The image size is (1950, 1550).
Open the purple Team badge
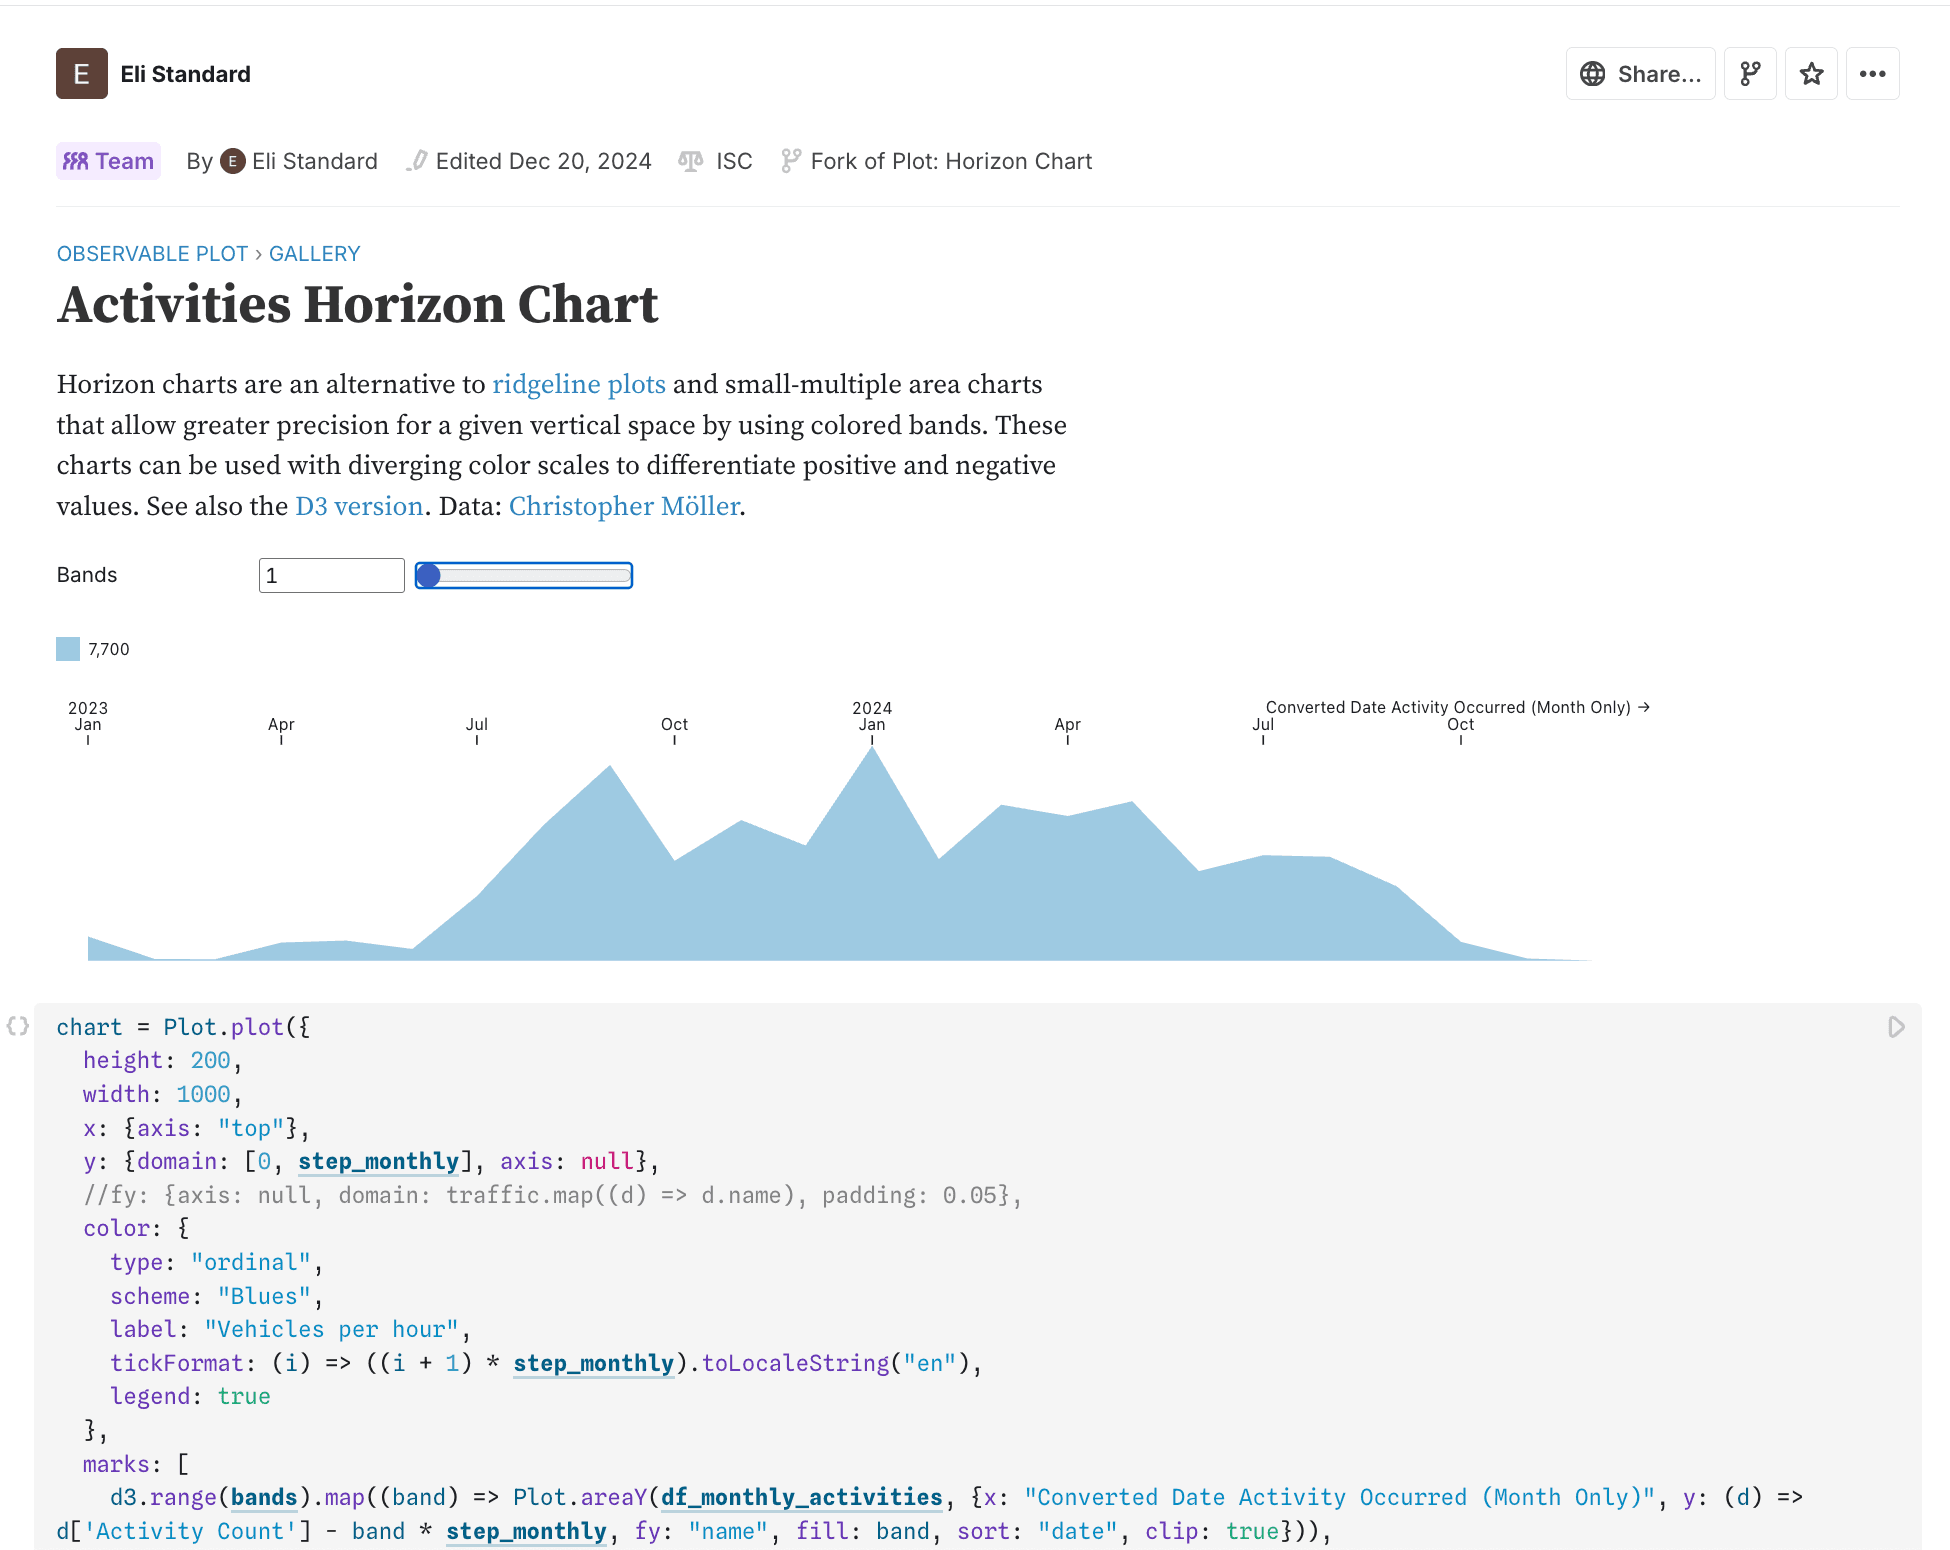pos(108,161)
